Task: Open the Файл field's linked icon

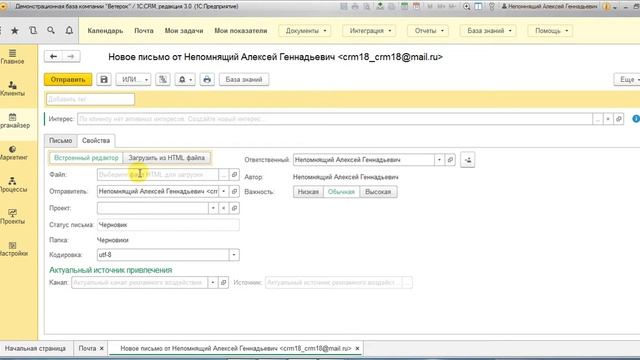Action: [x=234, y=174]
